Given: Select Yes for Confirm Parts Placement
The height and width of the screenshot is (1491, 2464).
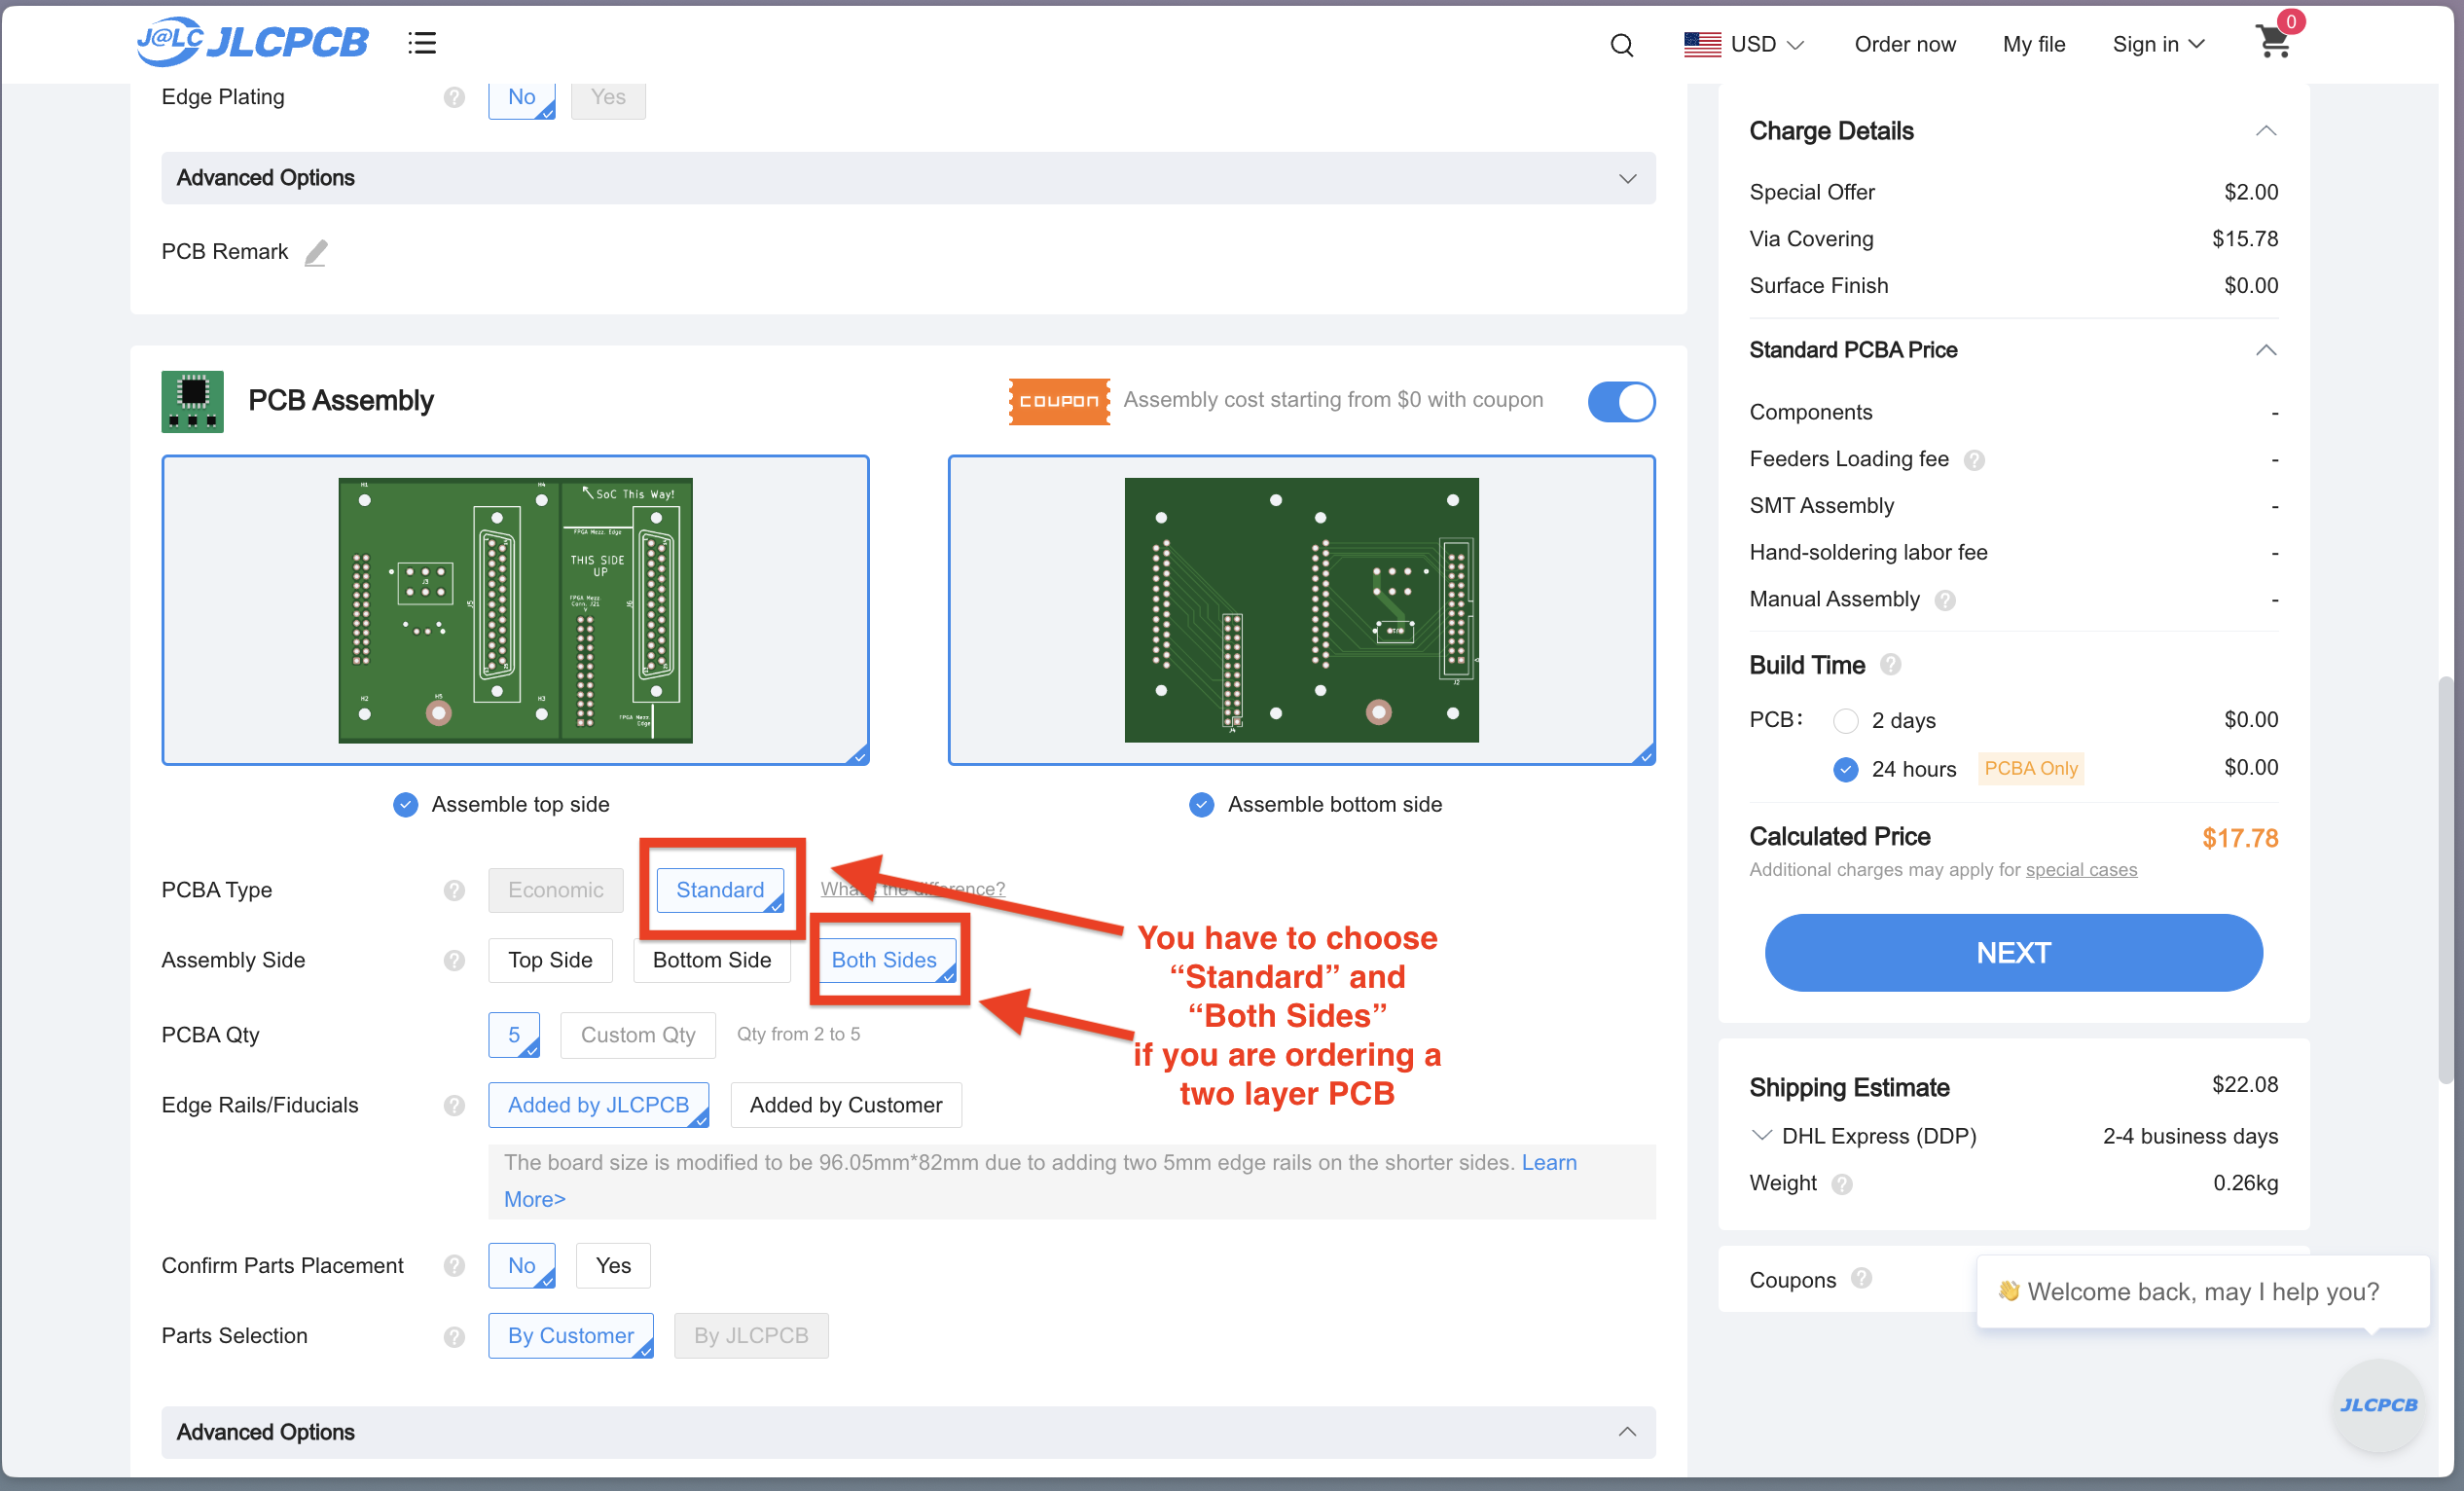Looking at the screenshot, I should pos(613,1265).
